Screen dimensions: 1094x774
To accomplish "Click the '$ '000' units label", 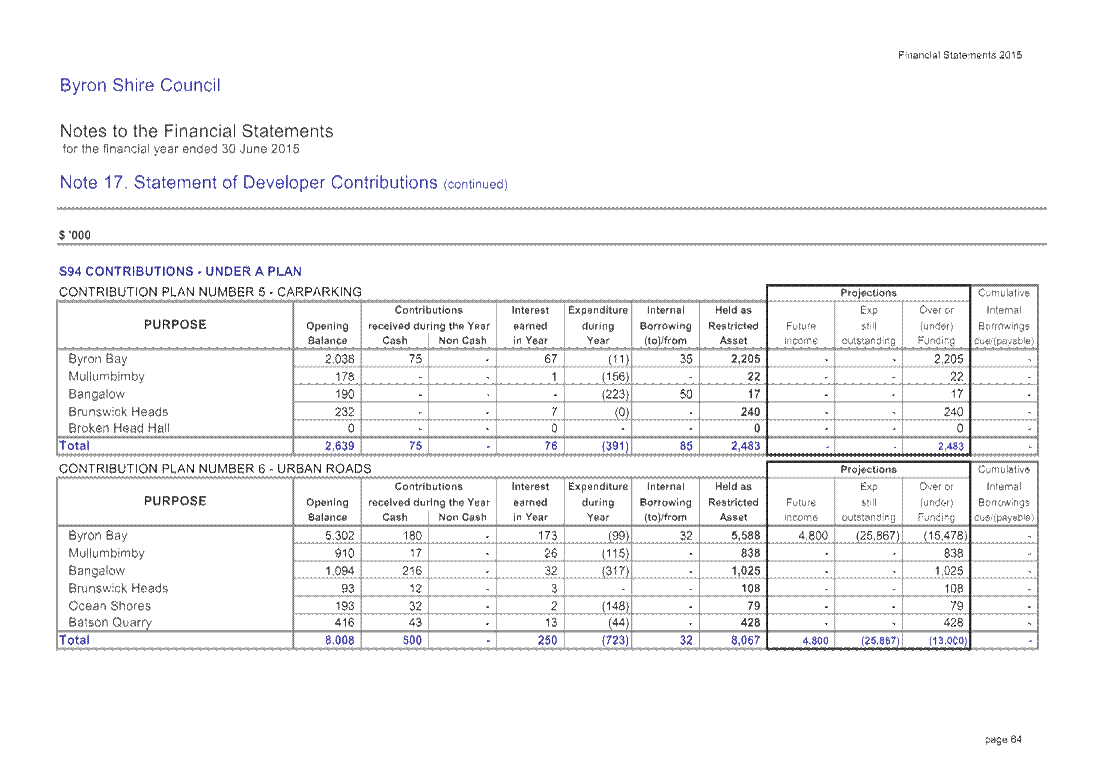I will pos(75,235).
